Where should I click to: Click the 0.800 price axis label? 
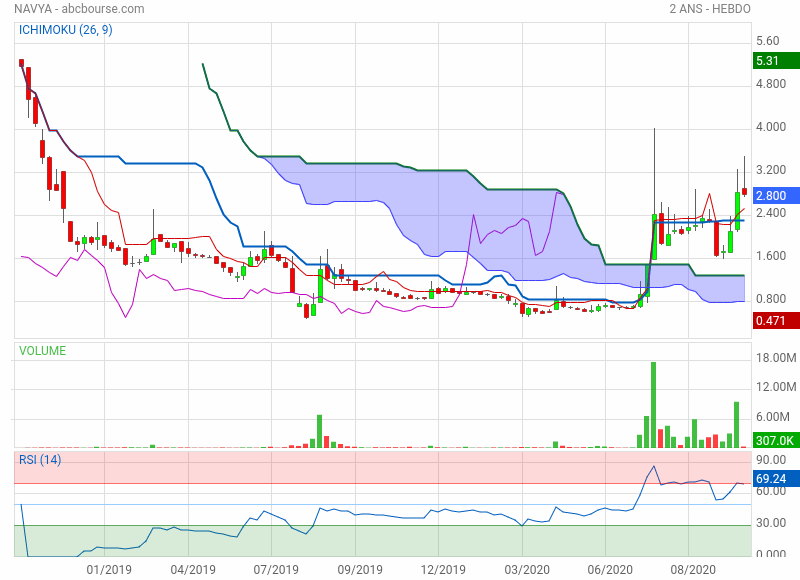point(771,298)
